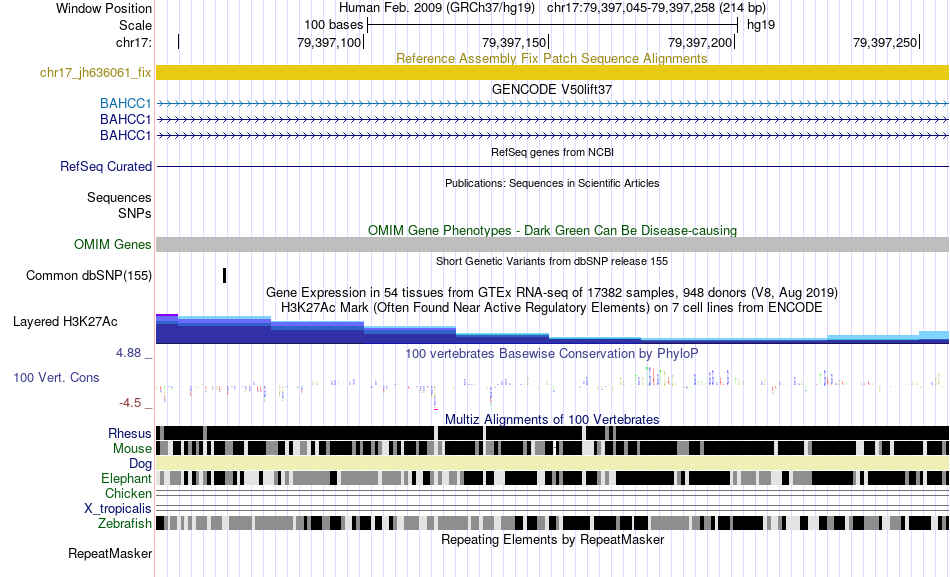This screenshot has height=577, width=950.
Task: Select the second BAHCC1 transcript label
Action: [x=125, y=119]
